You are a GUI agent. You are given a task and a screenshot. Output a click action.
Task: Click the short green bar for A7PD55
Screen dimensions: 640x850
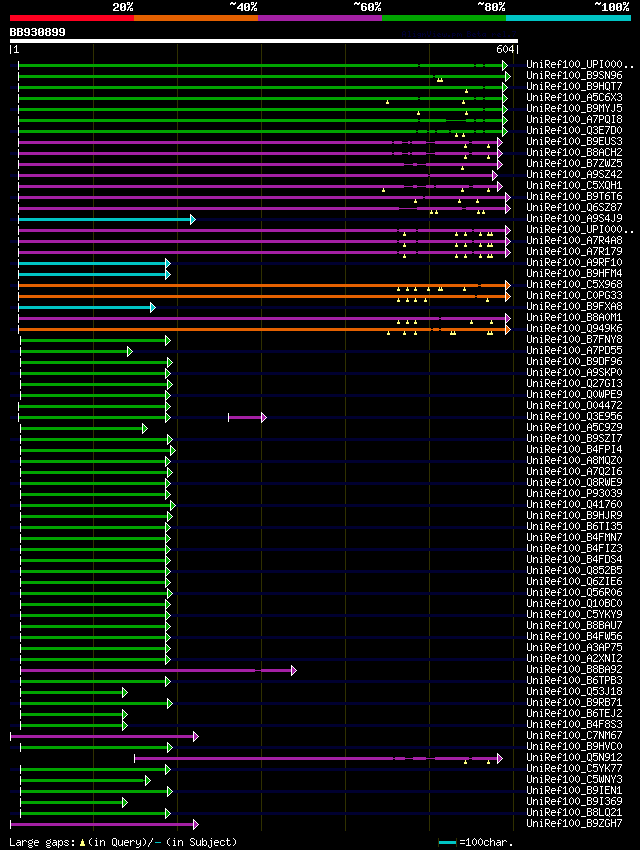[x=76, y=352]
